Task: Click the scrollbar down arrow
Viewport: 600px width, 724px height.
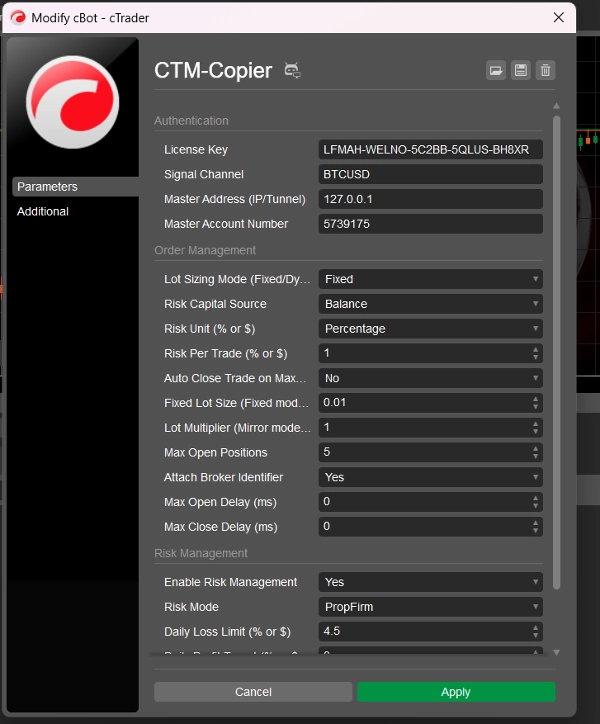Action: tap(557, 652)
